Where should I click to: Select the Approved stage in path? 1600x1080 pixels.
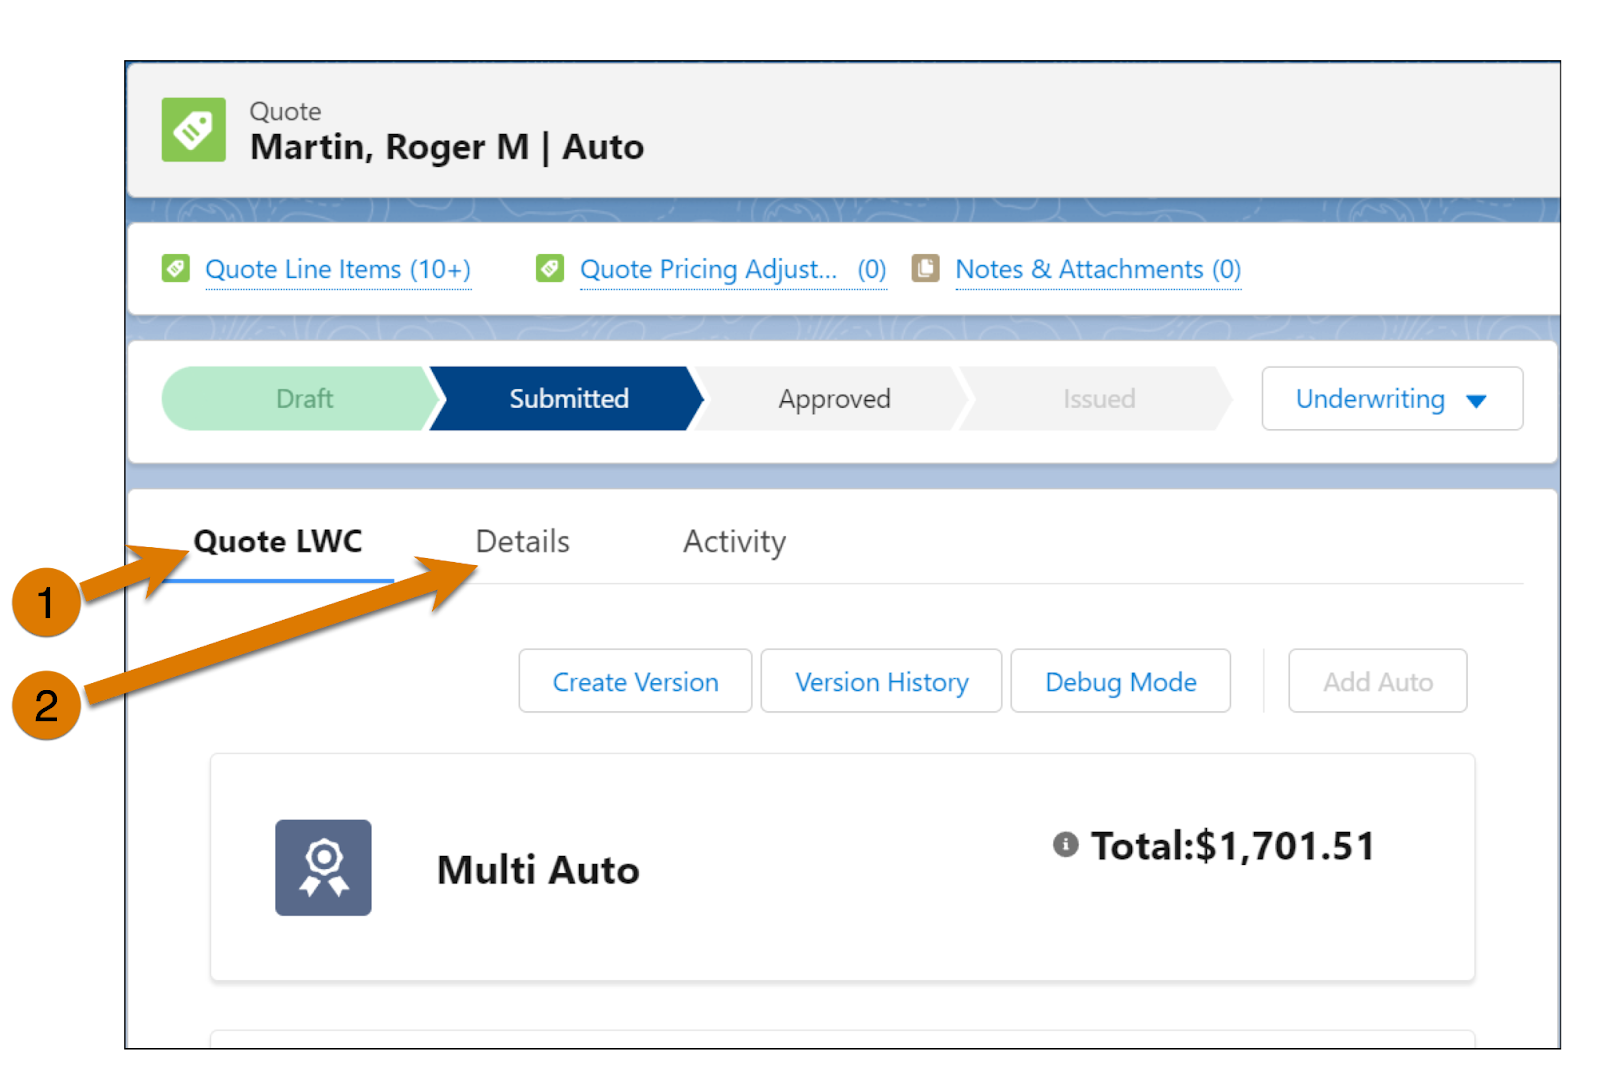(x=834, y=399)
